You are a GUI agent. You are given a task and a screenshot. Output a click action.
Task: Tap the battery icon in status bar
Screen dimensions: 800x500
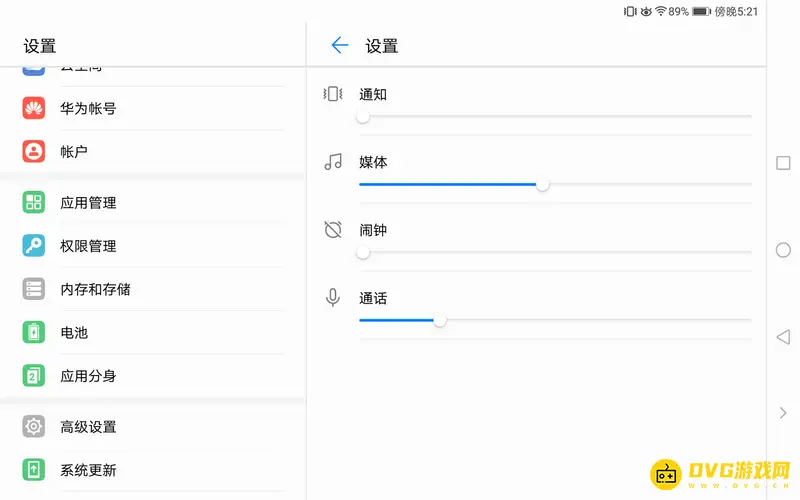[702, 11]
